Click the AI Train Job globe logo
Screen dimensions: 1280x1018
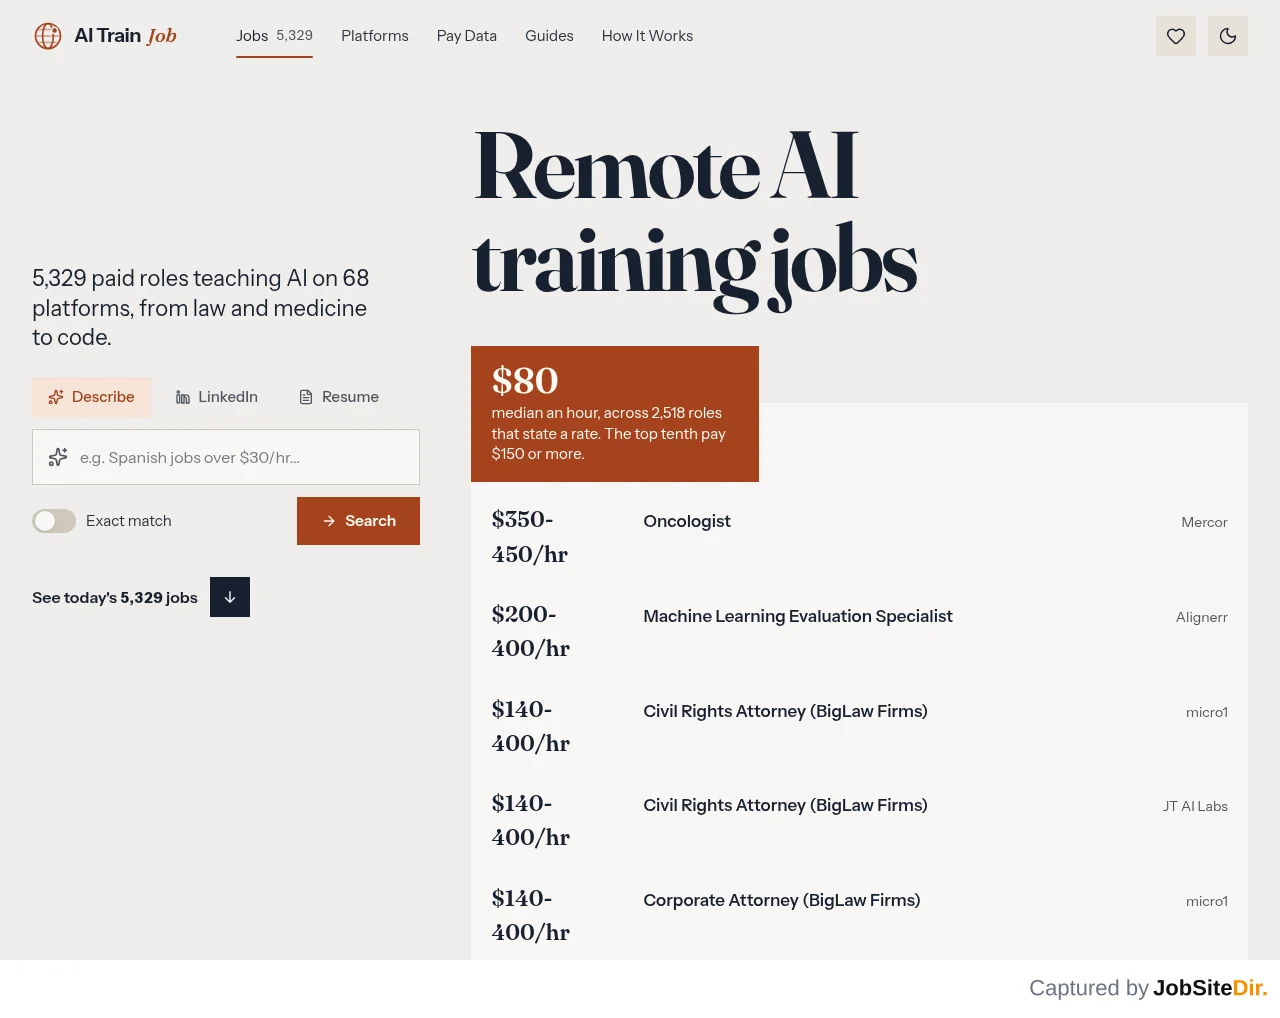(x=48, y=36)
